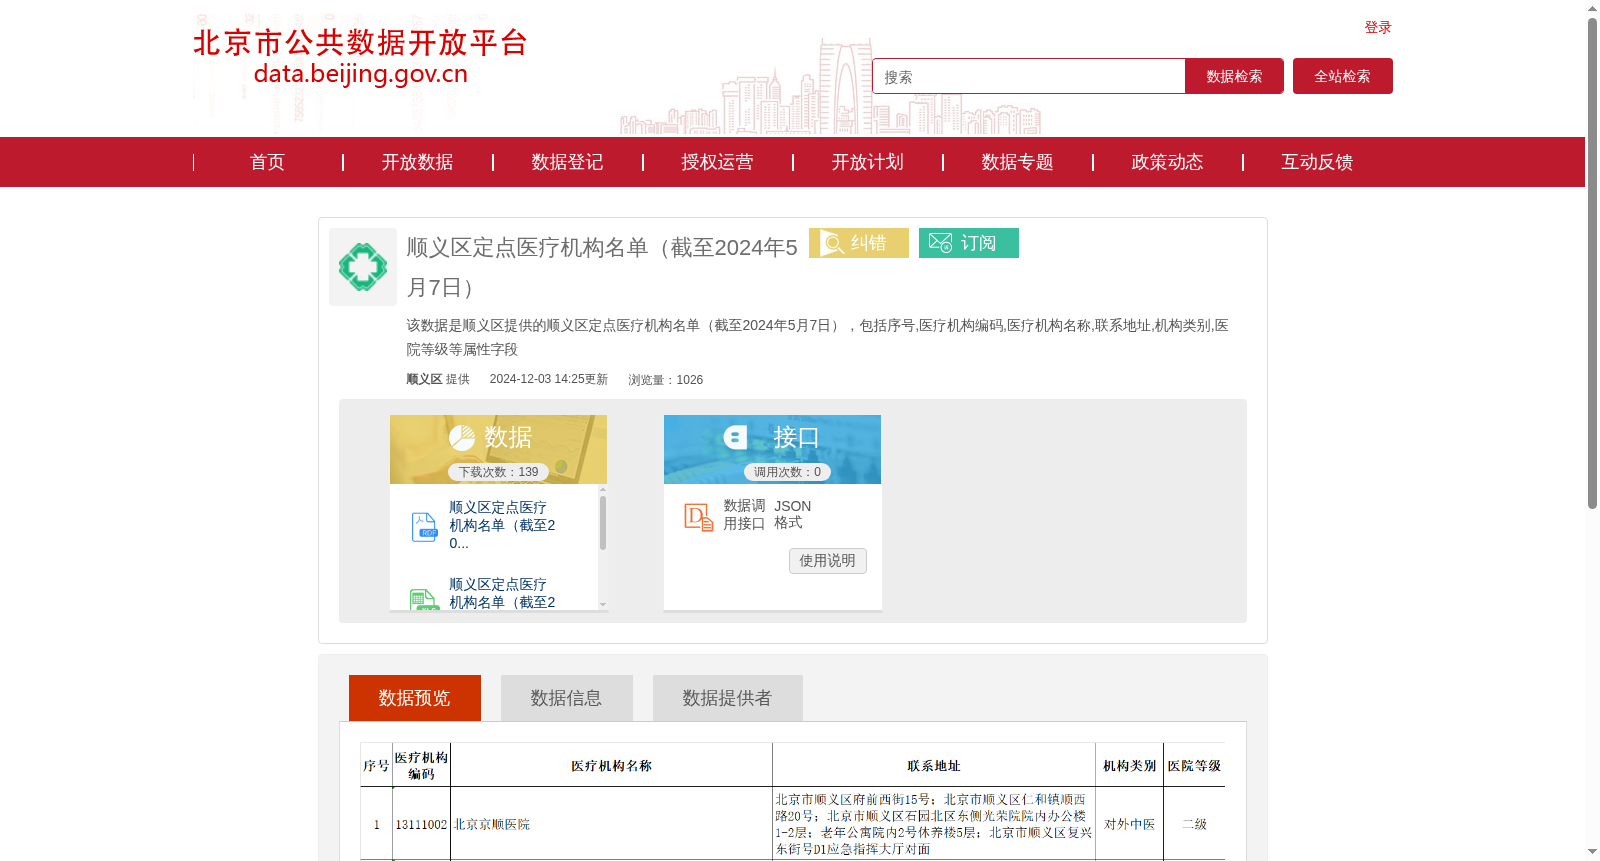Open the 开放计划 menu item
The width and height of the screenshot is (1600, 861).
click(x=867, y=162)
